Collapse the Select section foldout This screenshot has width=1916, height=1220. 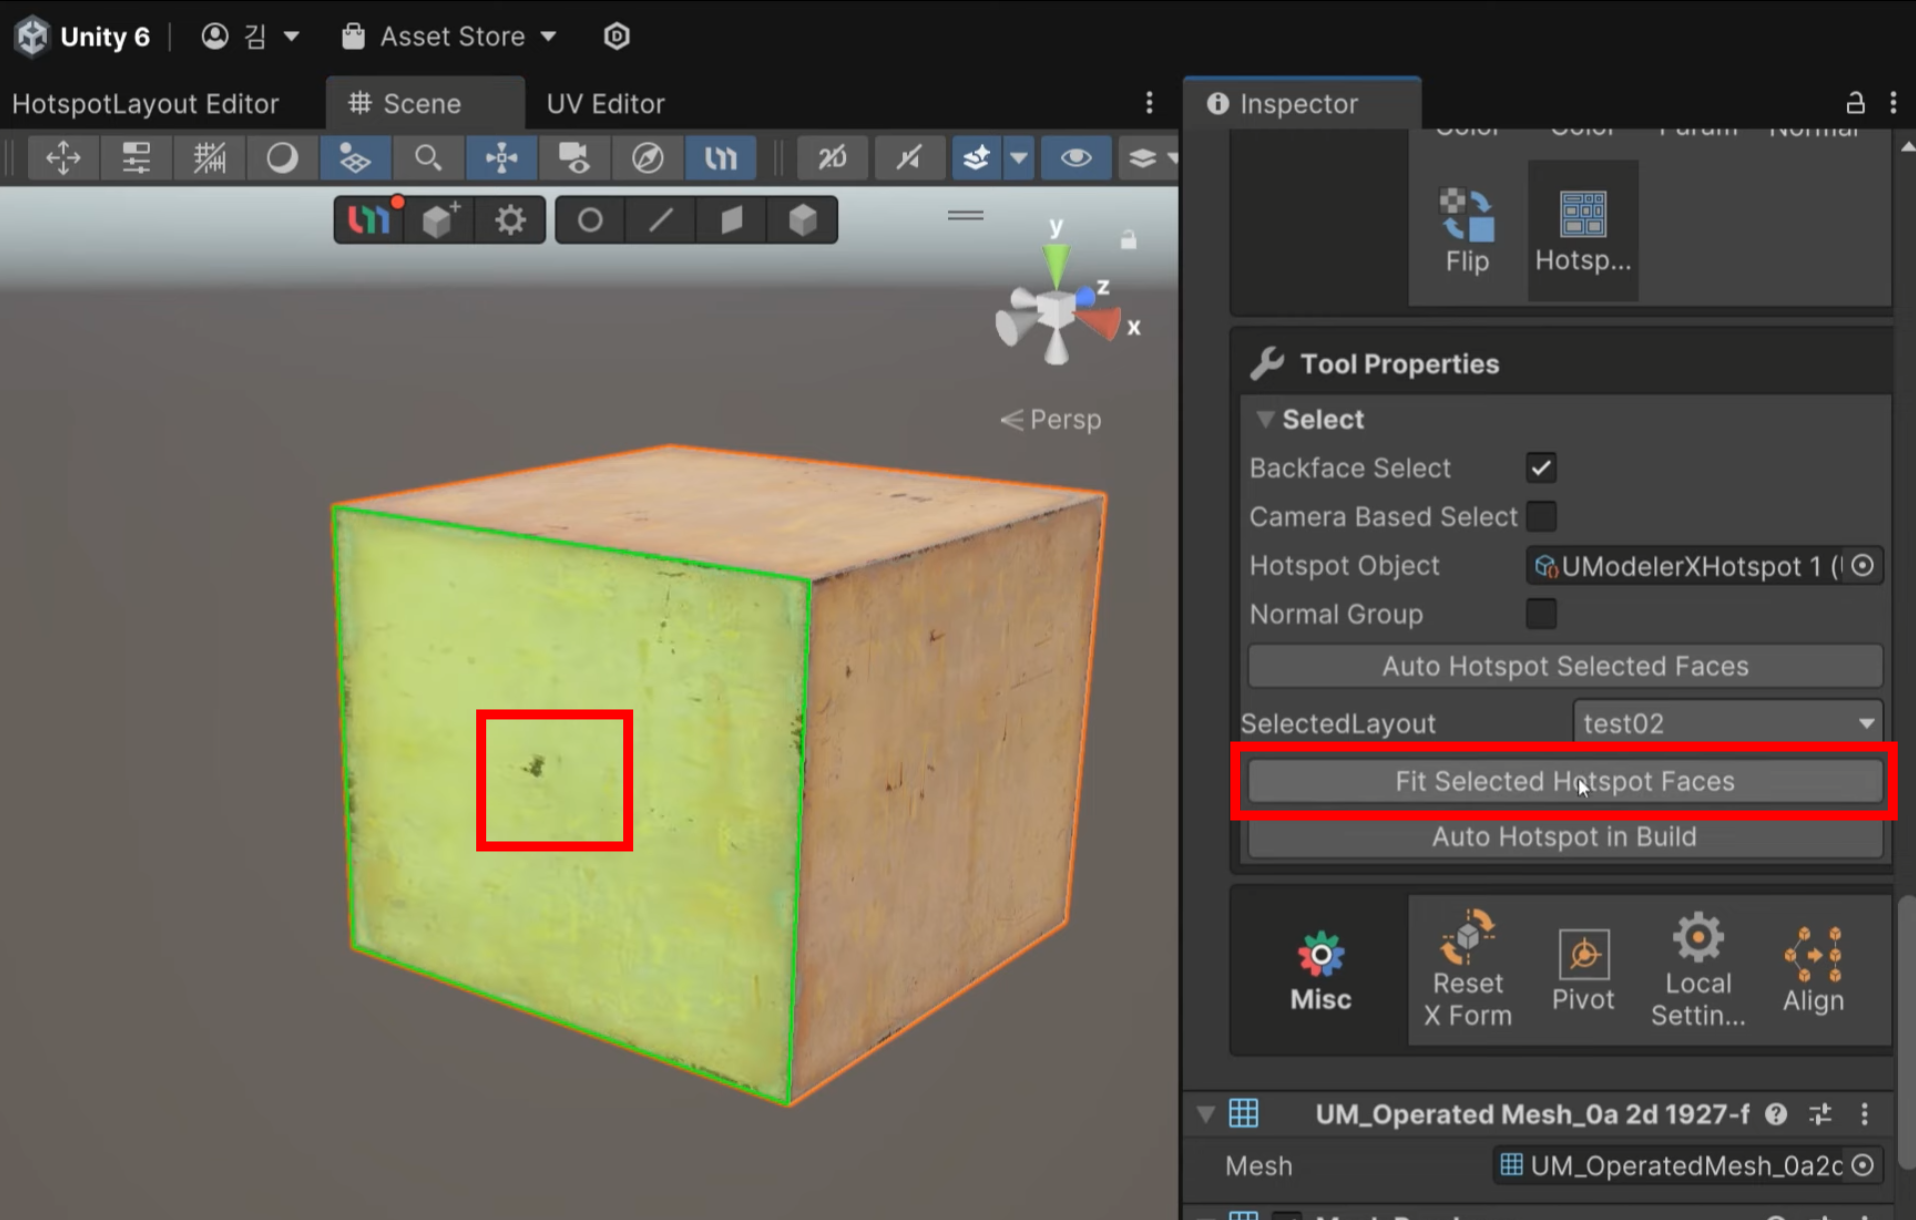pyautogui.click(x=1265, y=419)
